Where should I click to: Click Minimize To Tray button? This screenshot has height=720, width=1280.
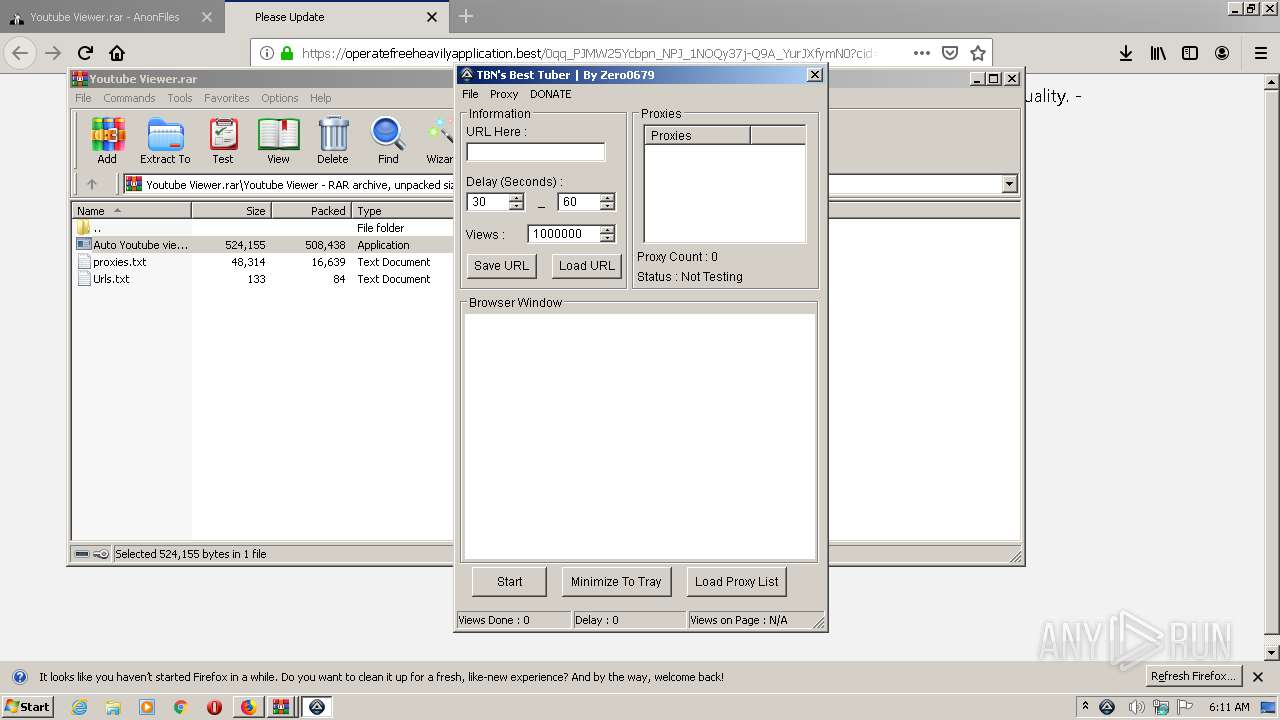pos(616,582)
